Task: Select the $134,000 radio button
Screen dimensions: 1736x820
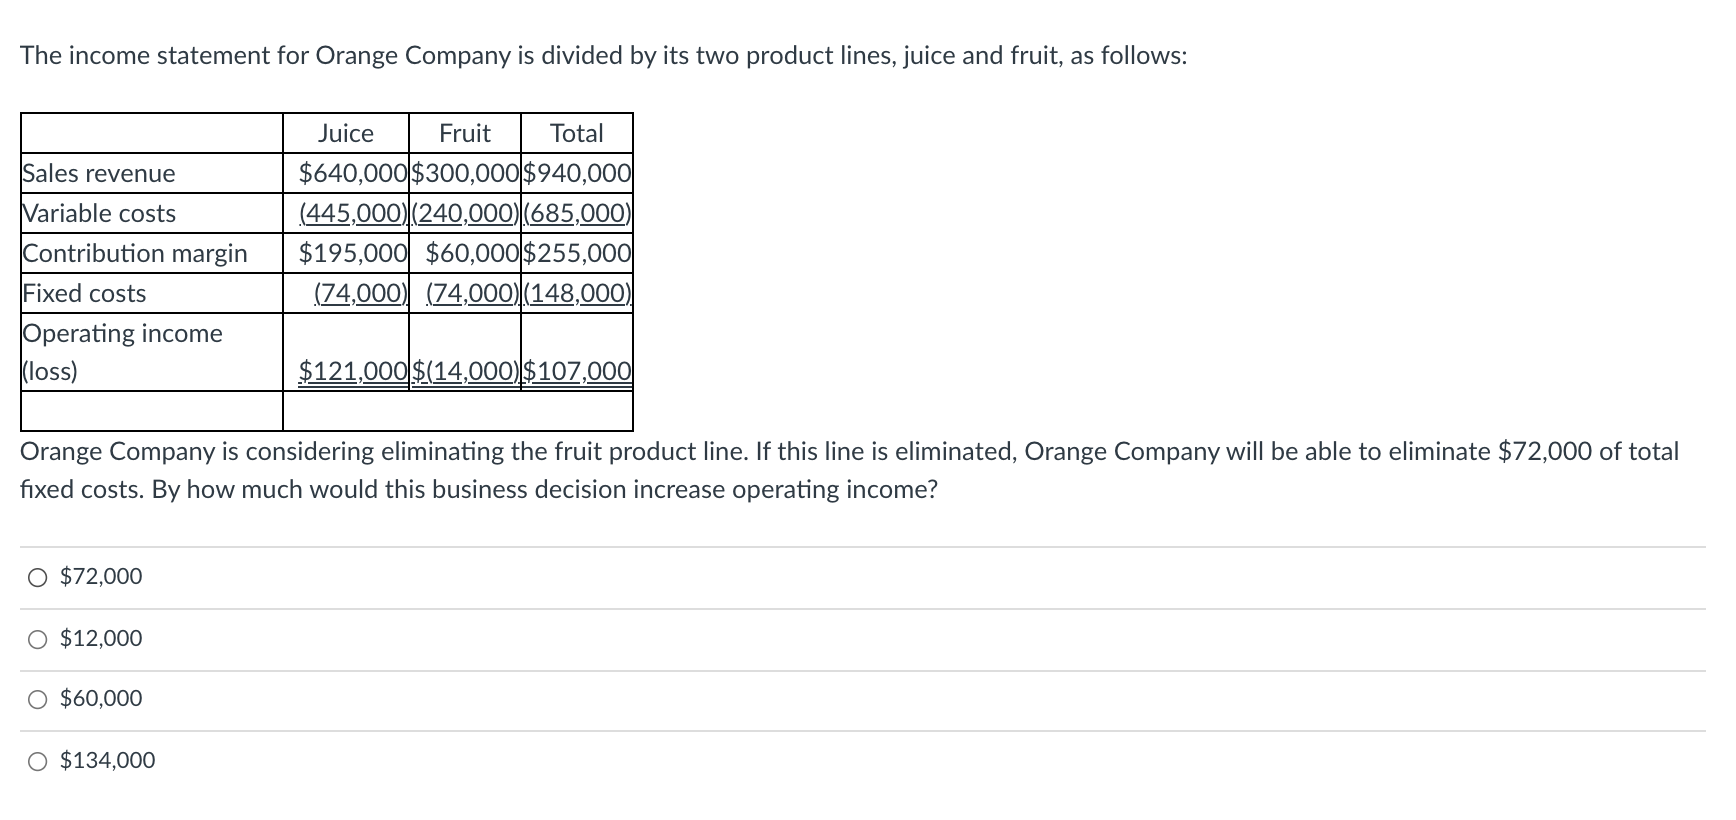Action: (37, 760)
